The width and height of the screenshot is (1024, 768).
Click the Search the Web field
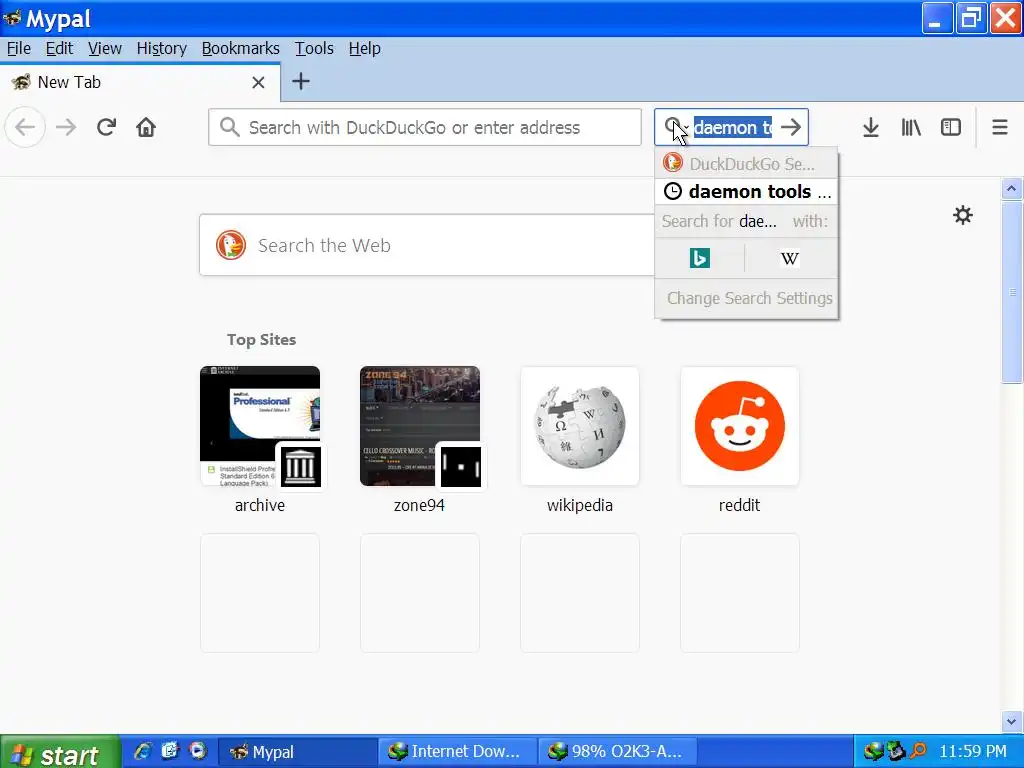coord(428,246)
